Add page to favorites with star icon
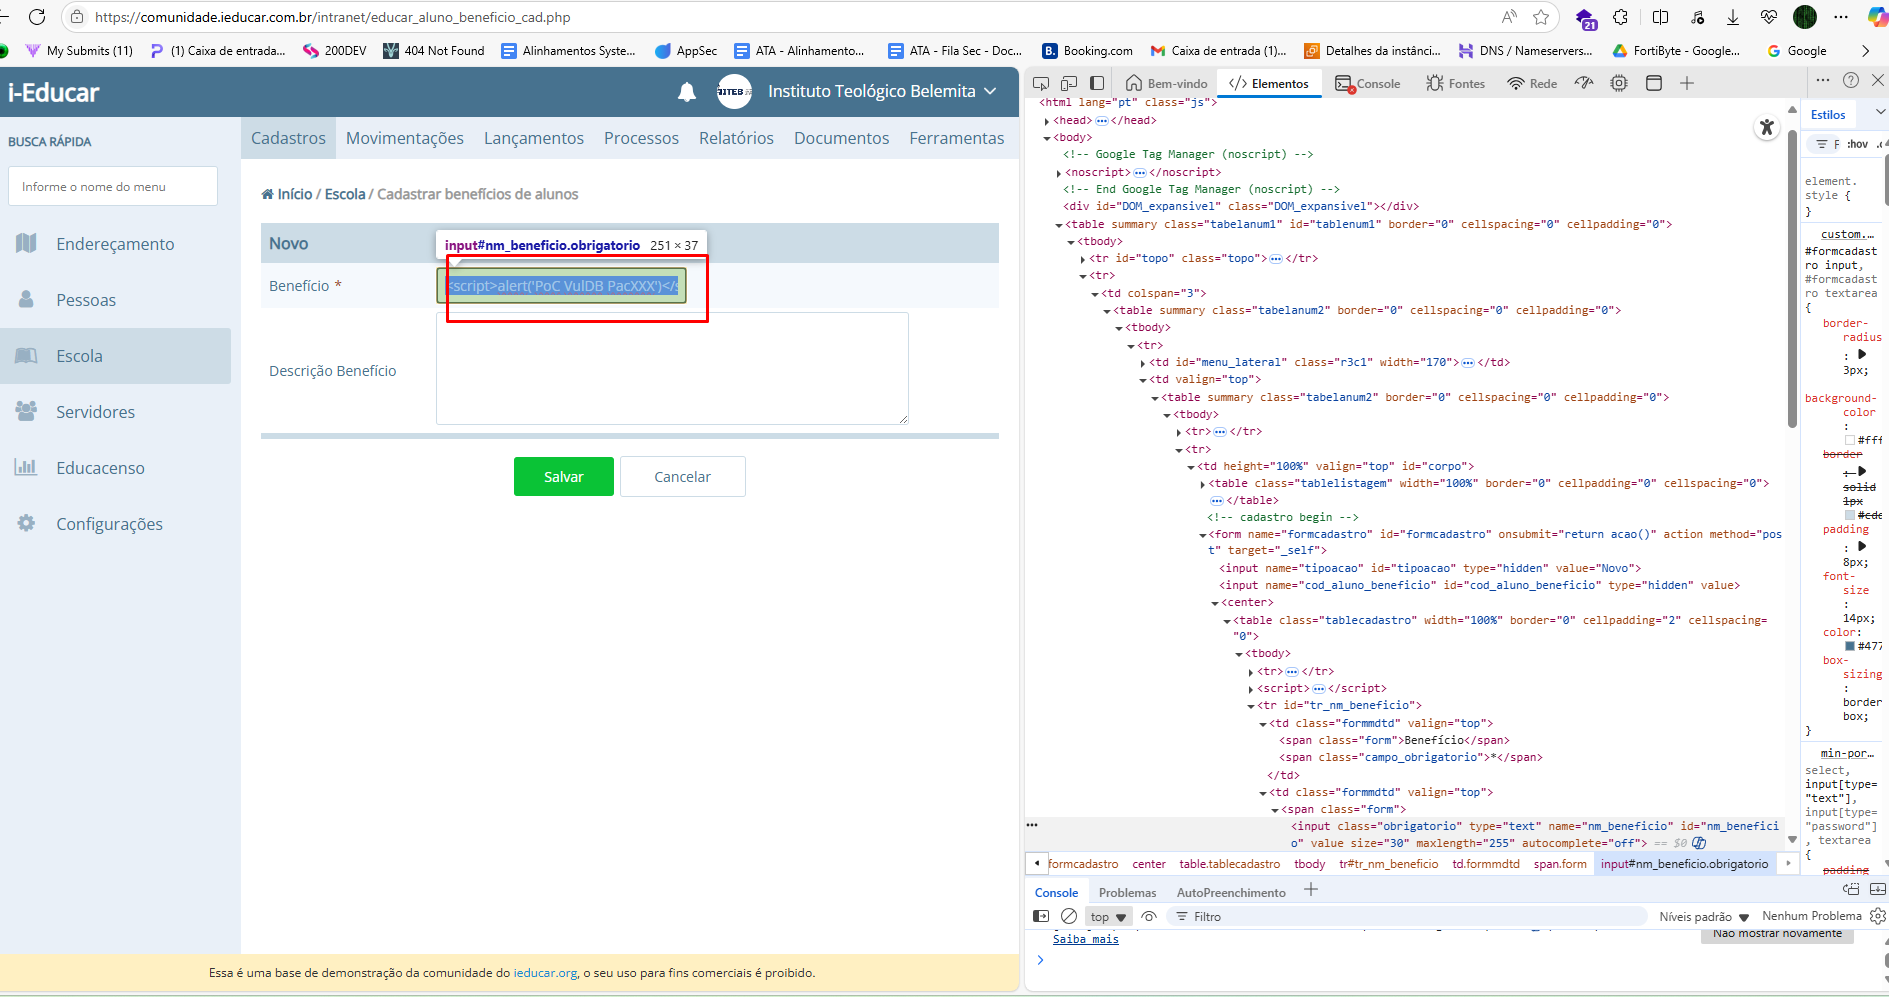The height and width of the screenshot is (997, 1889). (1541, 17)
